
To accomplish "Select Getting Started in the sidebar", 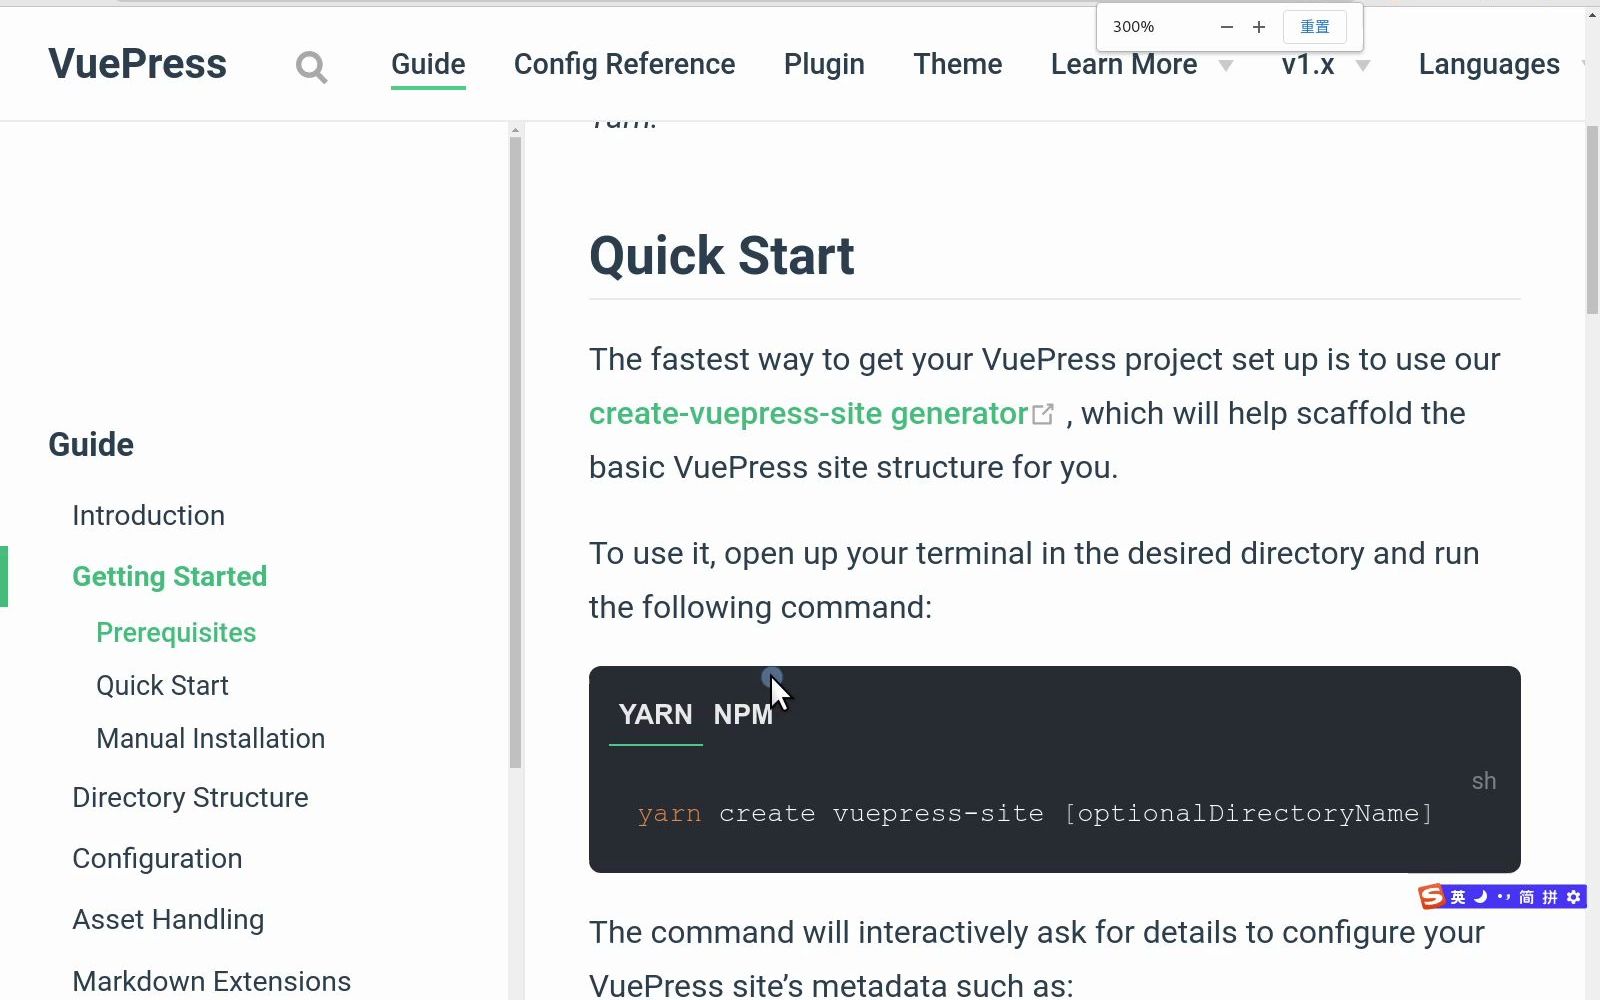I will (169, 576).
